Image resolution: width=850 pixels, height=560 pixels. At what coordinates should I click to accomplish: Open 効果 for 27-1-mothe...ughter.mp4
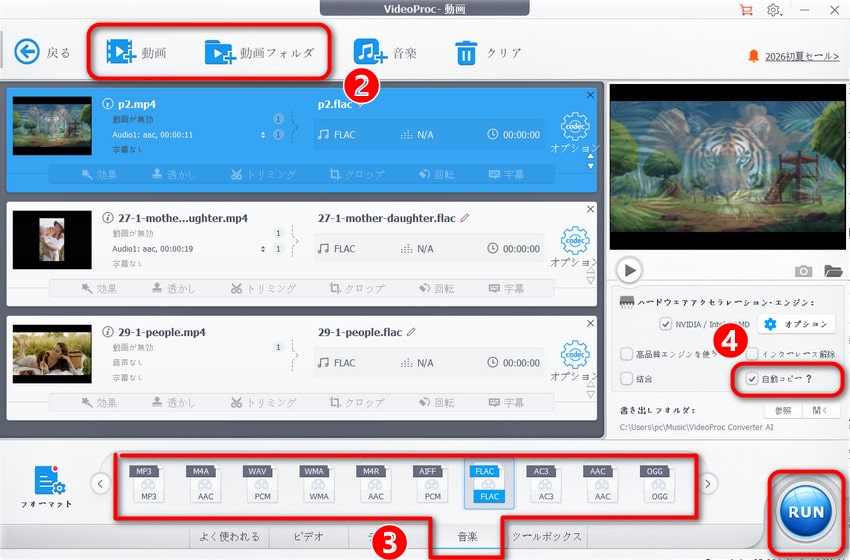[x=99, y=288]
